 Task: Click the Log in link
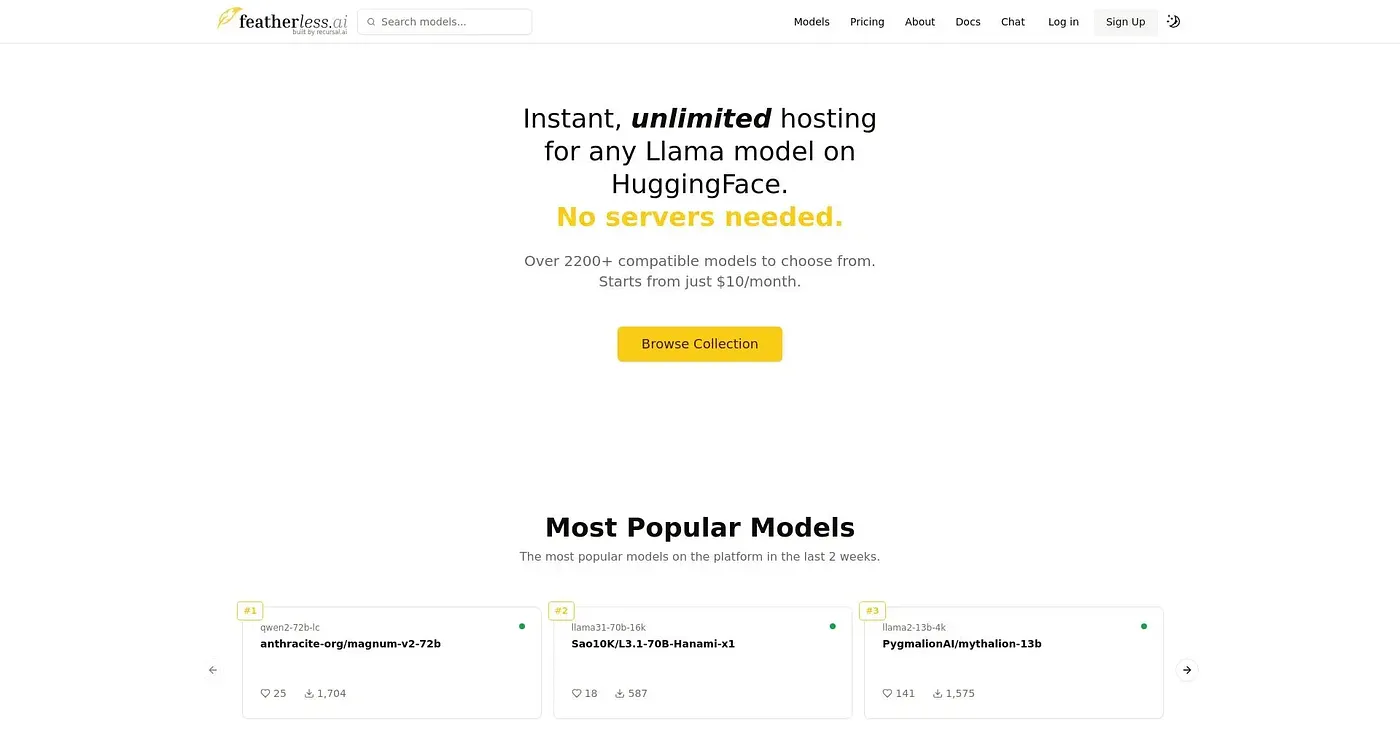[1063, 22]
